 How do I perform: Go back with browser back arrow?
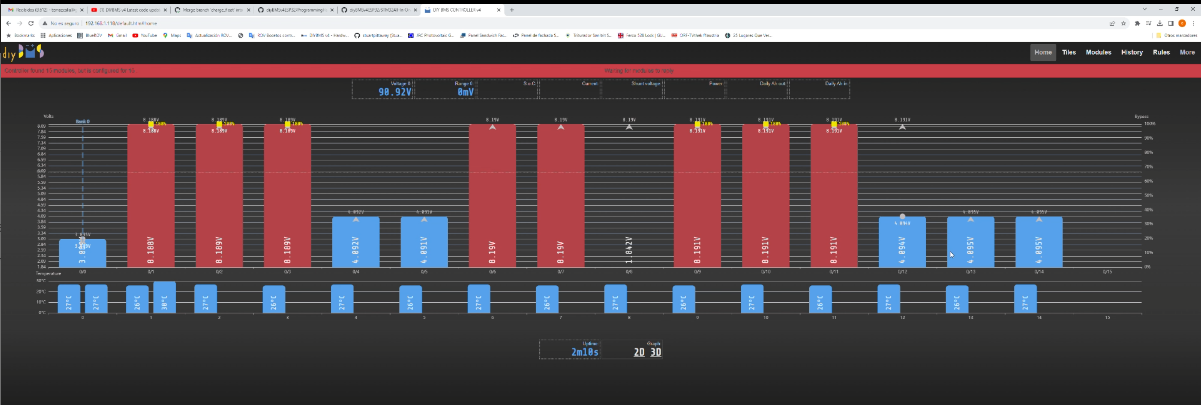[11, 22]
